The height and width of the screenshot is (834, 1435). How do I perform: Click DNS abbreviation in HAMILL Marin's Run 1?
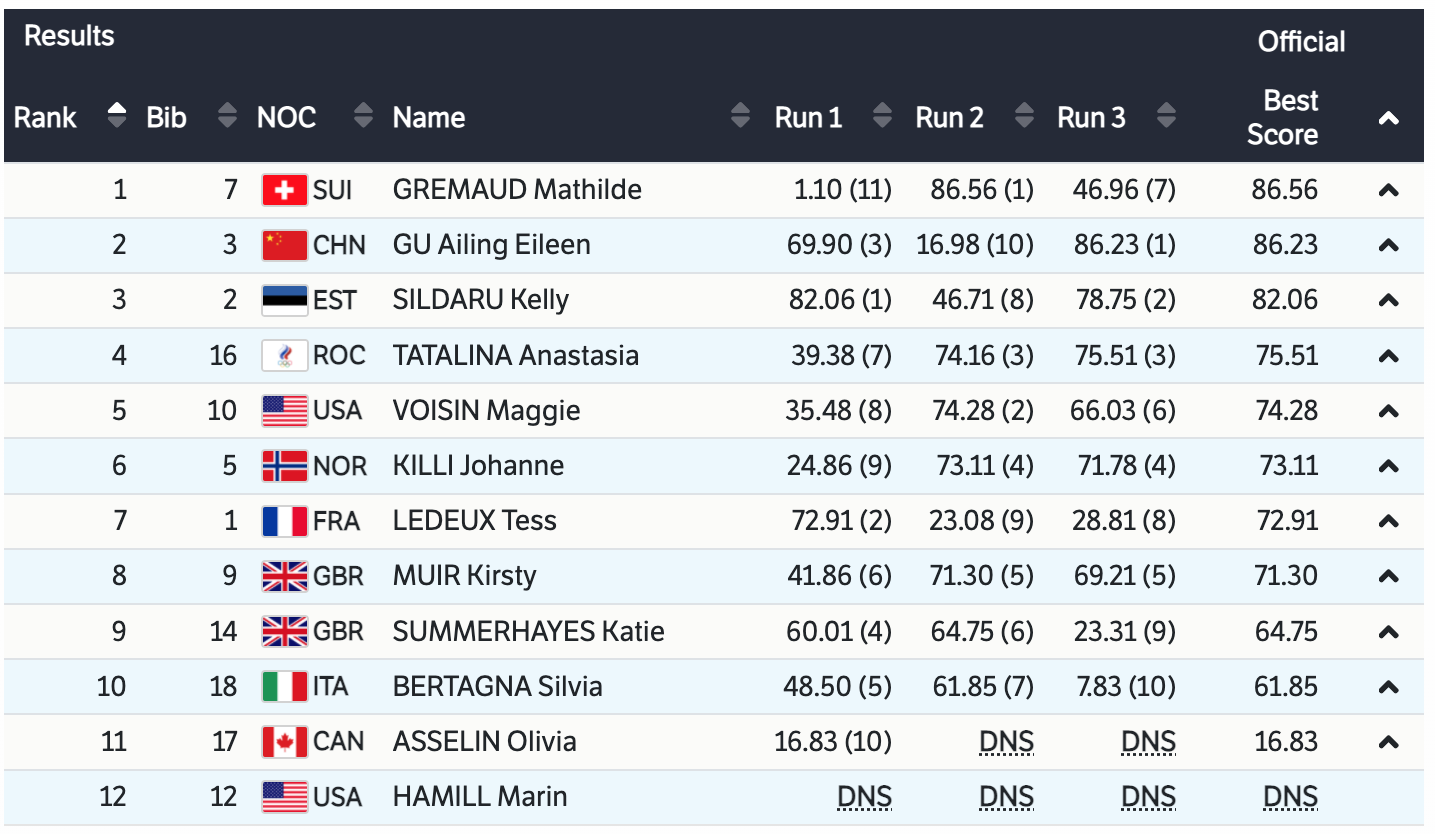tap(864, 797)
